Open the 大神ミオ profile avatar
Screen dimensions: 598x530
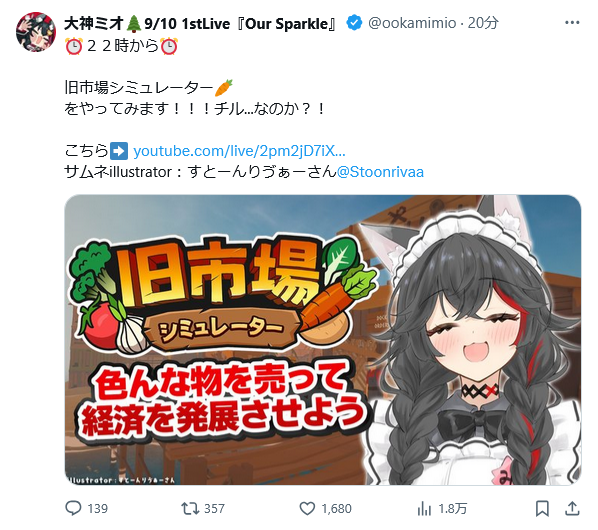(x=36, y=32)
